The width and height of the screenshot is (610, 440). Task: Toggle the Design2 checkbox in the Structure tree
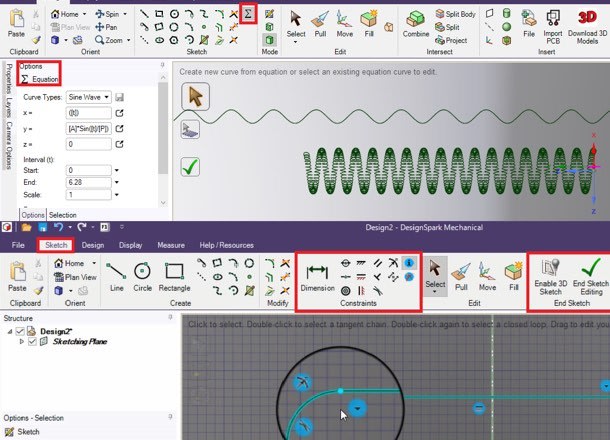pyautogui.click(x=20, y=331)
